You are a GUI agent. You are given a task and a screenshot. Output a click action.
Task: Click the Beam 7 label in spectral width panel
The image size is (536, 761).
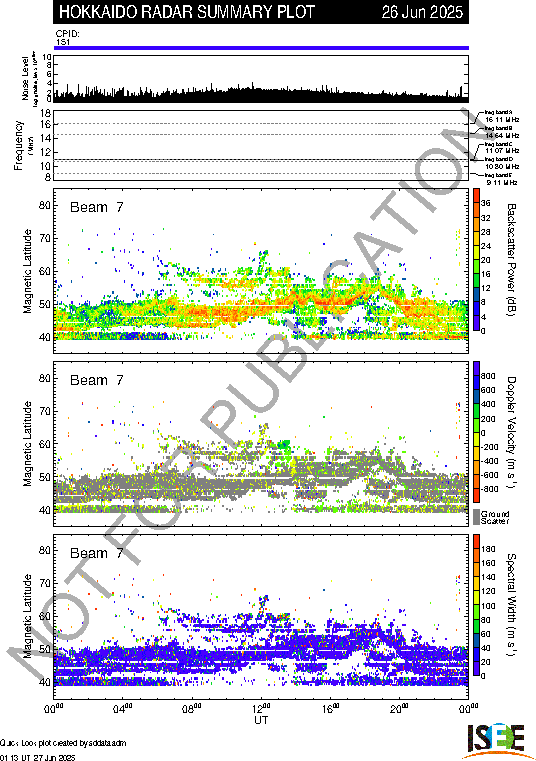pos(97,553)
